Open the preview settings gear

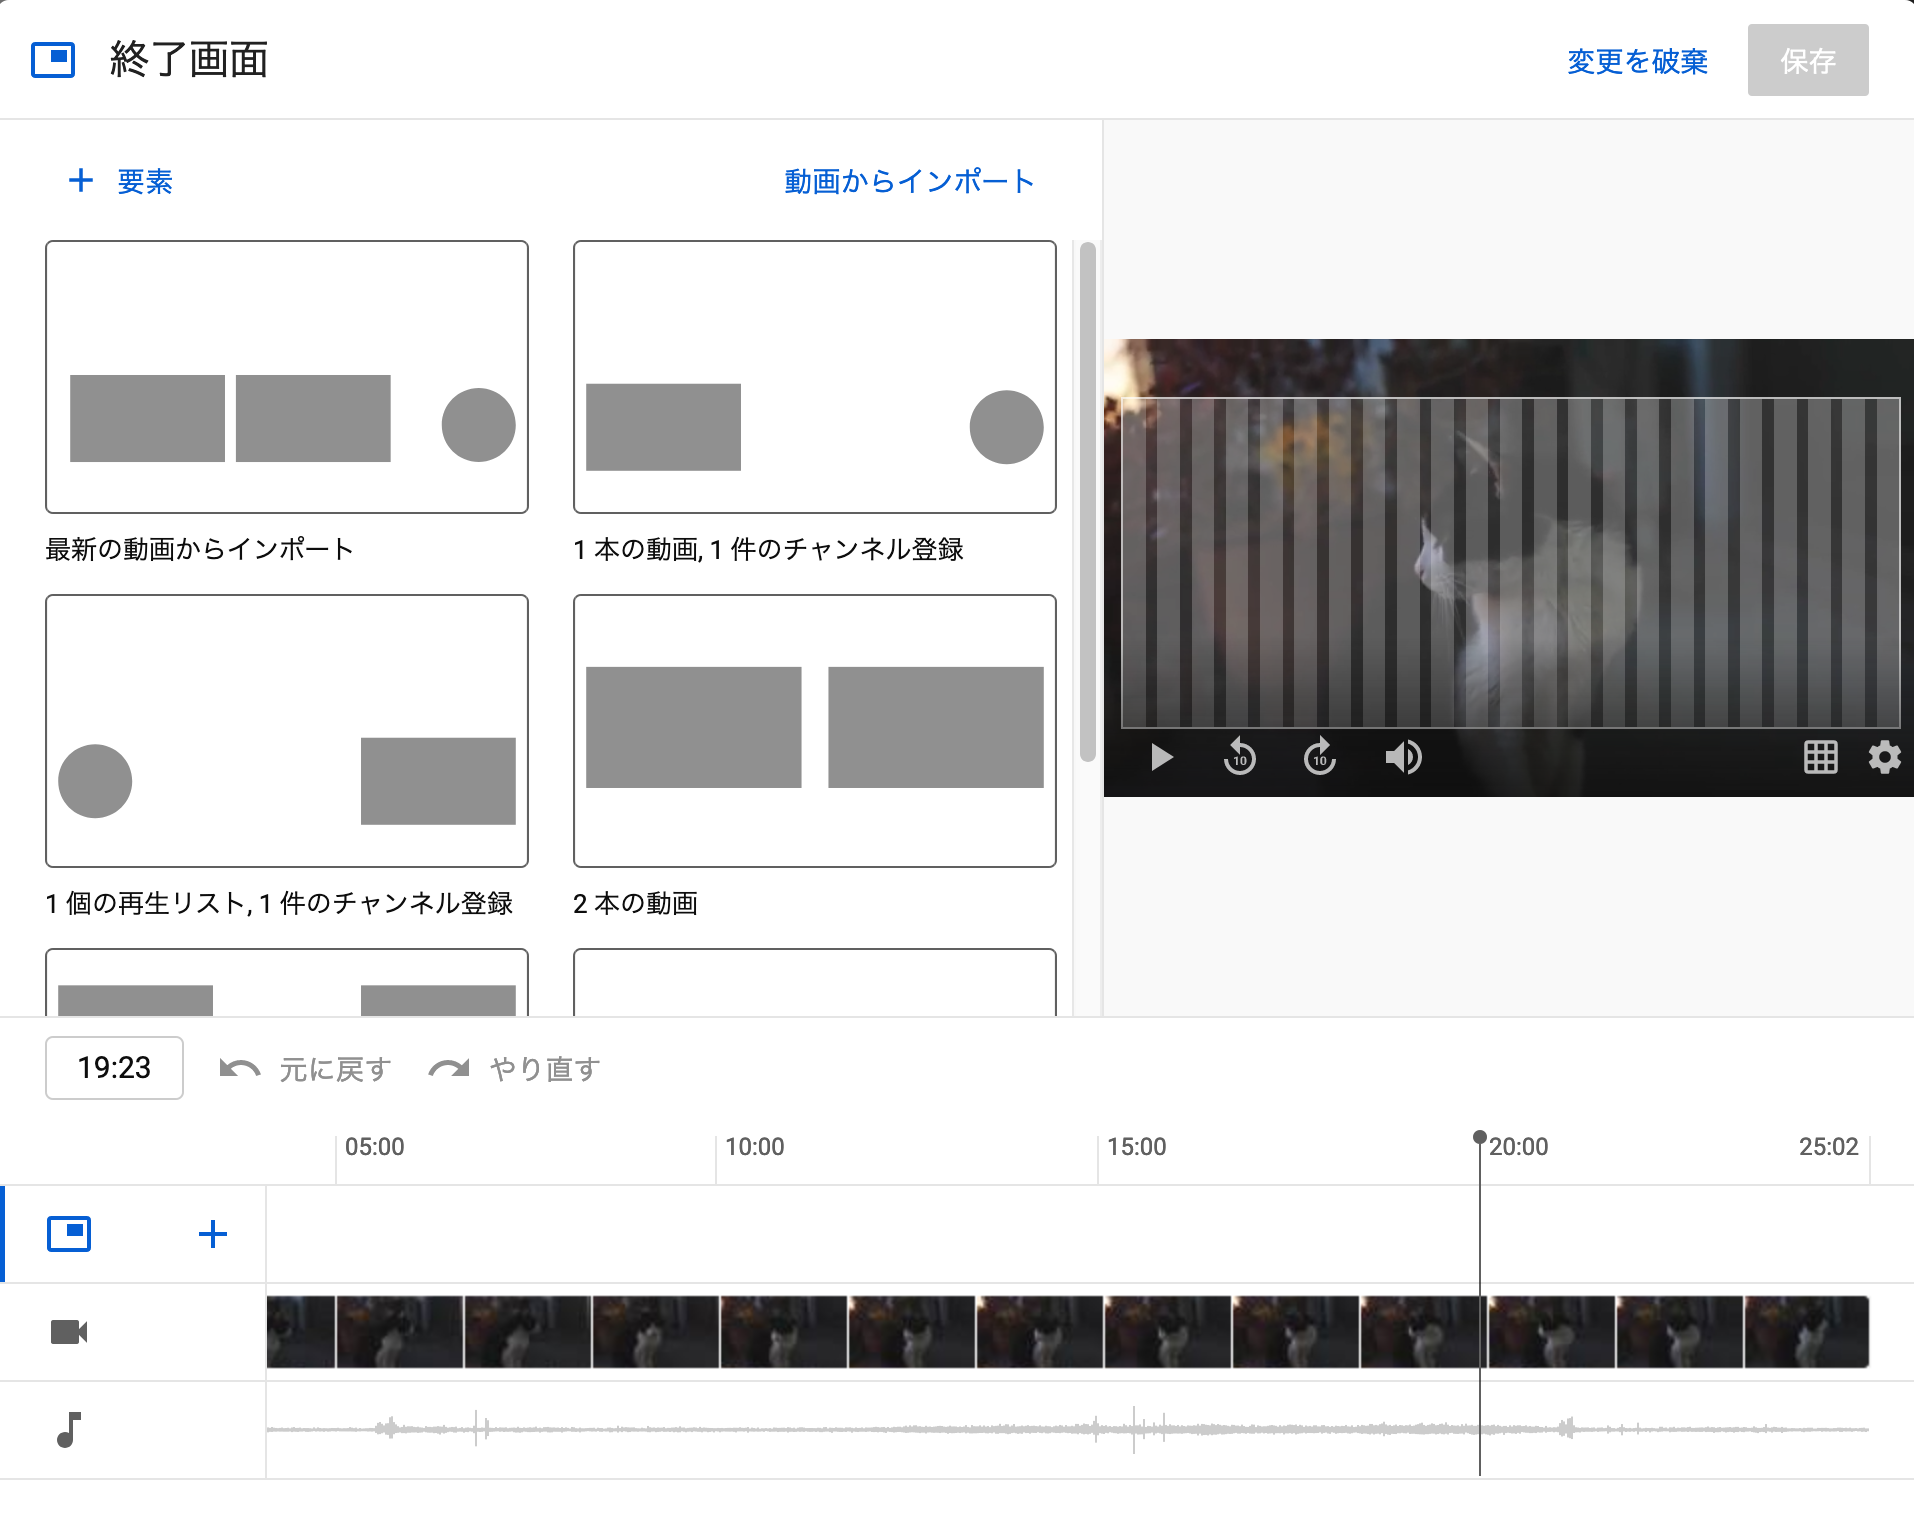tap(1884, 757)
